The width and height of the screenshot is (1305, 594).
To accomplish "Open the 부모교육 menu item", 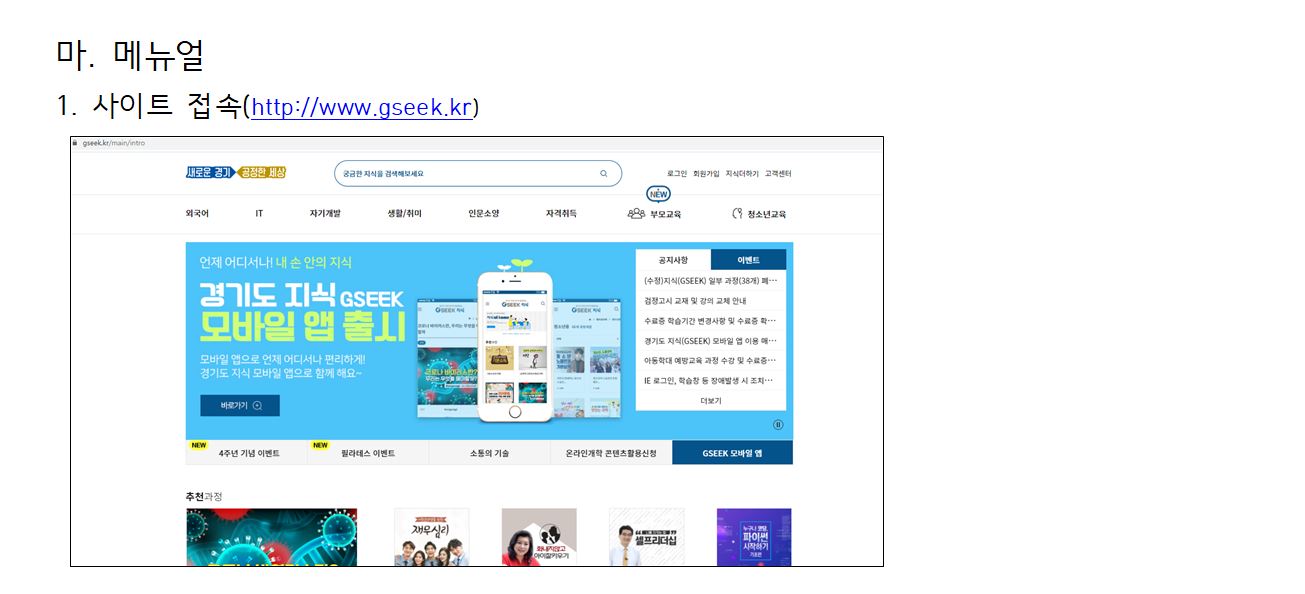I will [x=665, y=214].
